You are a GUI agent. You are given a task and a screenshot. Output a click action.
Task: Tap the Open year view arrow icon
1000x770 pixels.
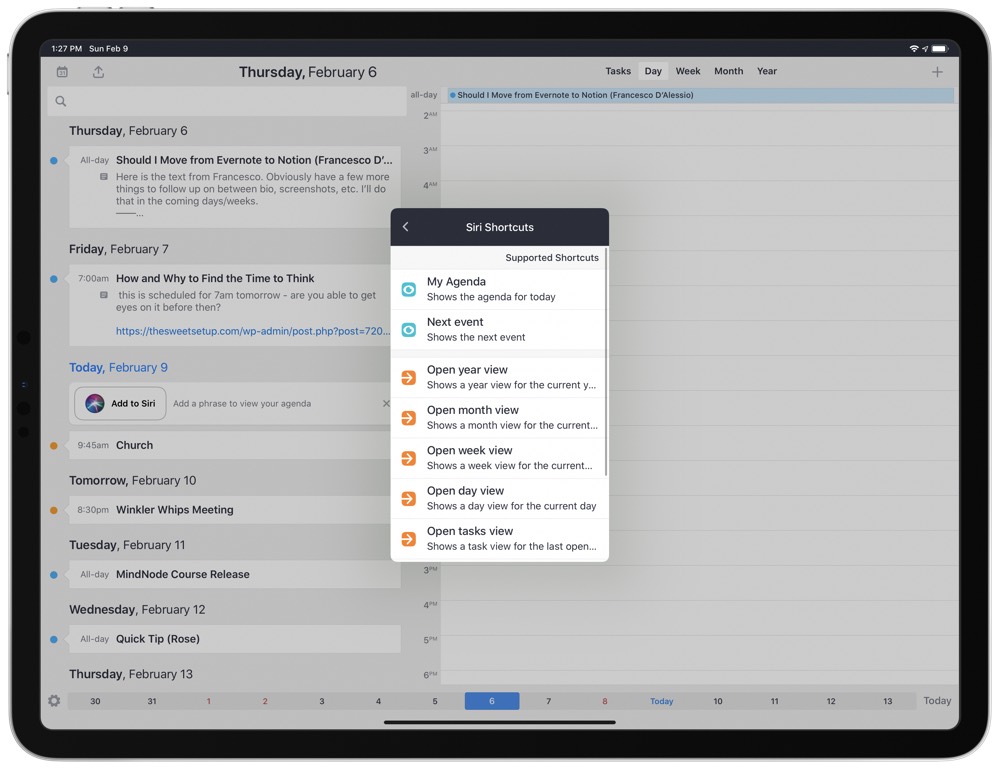point(409,377)
